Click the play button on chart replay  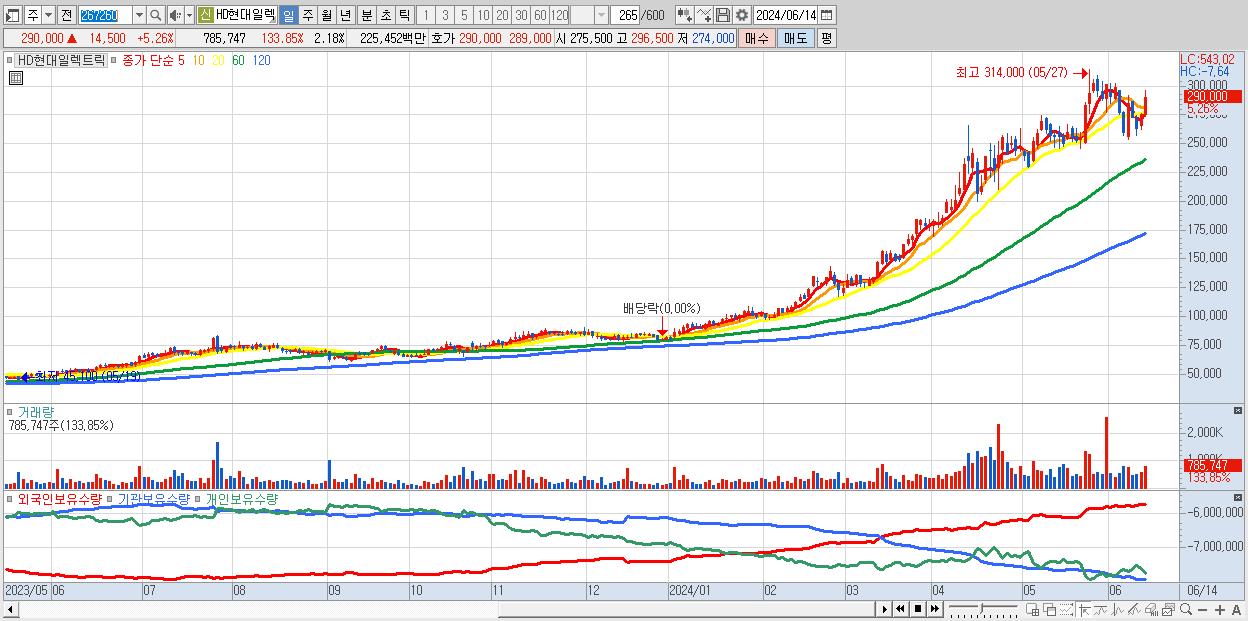[x=885, y=609]
